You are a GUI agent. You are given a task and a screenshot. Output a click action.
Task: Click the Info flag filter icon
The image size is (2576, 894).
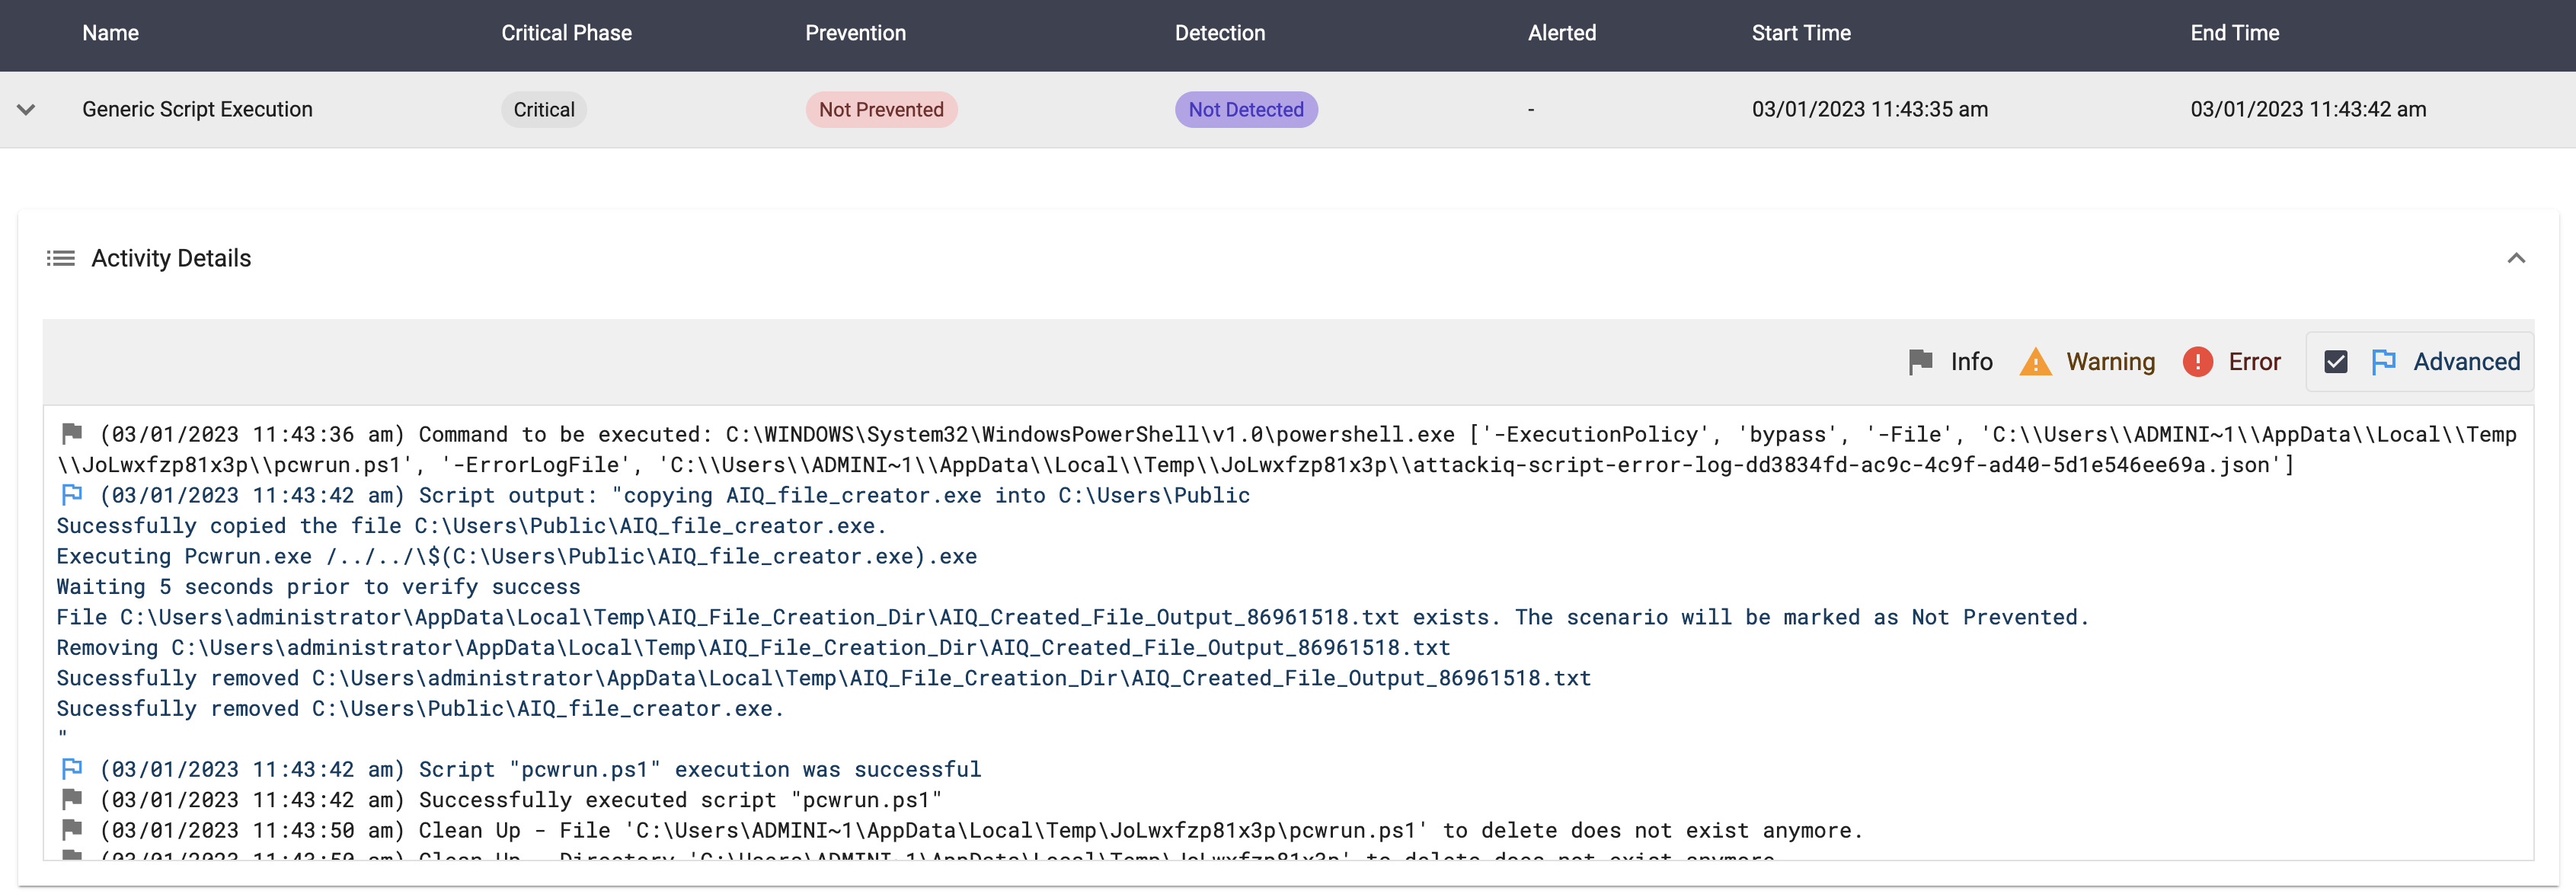click(x=1920, y=362)
